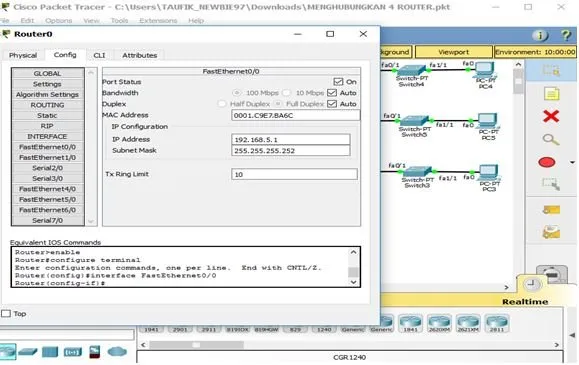Open the PC4 device in workspace
The width and height of the screenshot is (579, 365).
[485, 70]
